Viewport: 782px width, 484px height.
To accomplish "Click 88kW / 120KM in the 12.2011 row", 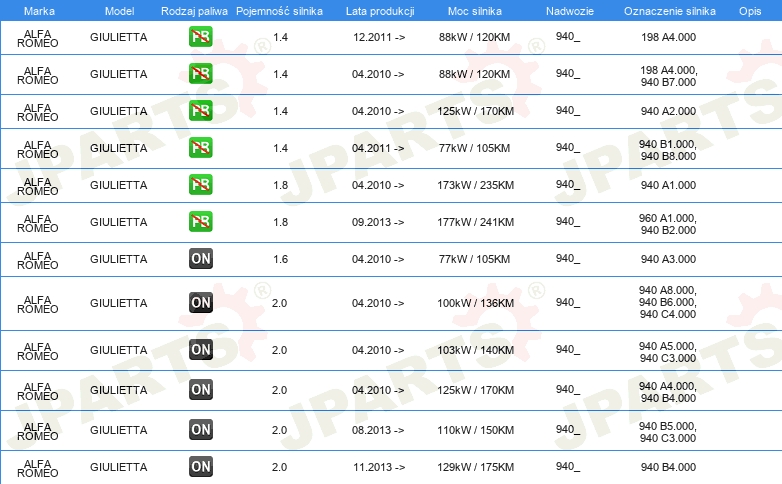I will pos(474,37).
